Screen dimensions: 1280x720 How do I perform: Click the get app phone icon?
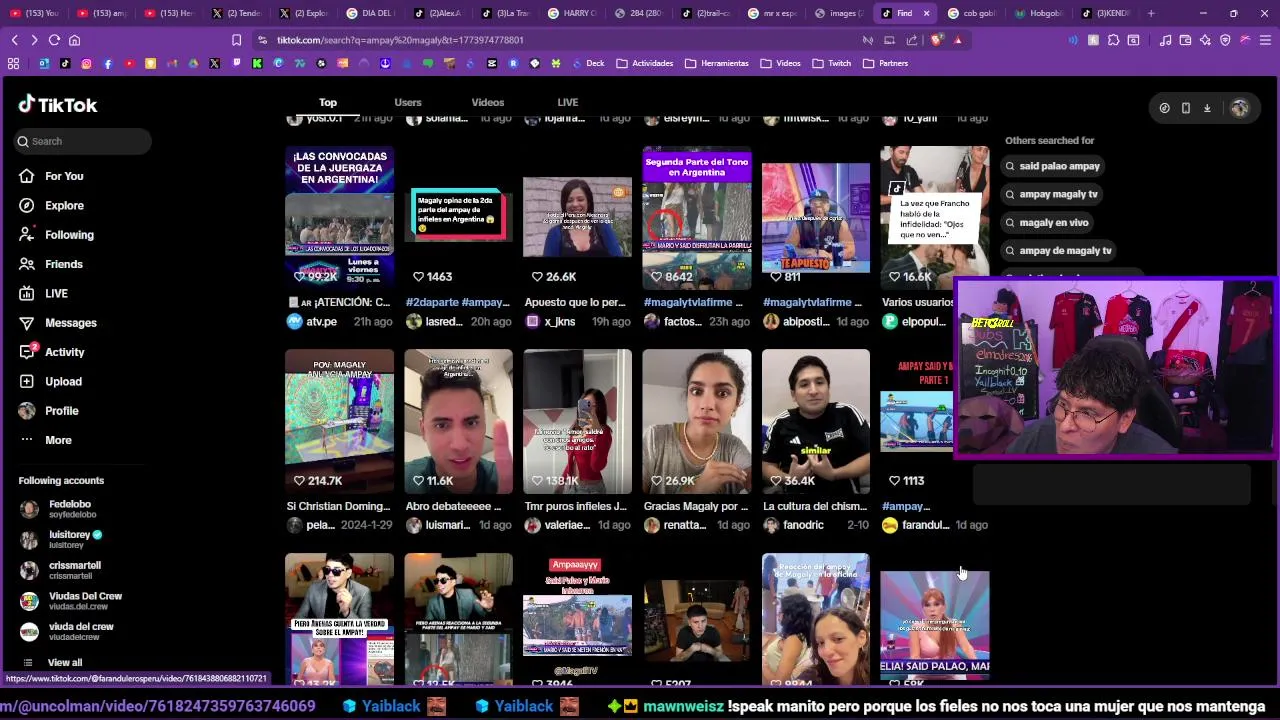coord(1186,108)
